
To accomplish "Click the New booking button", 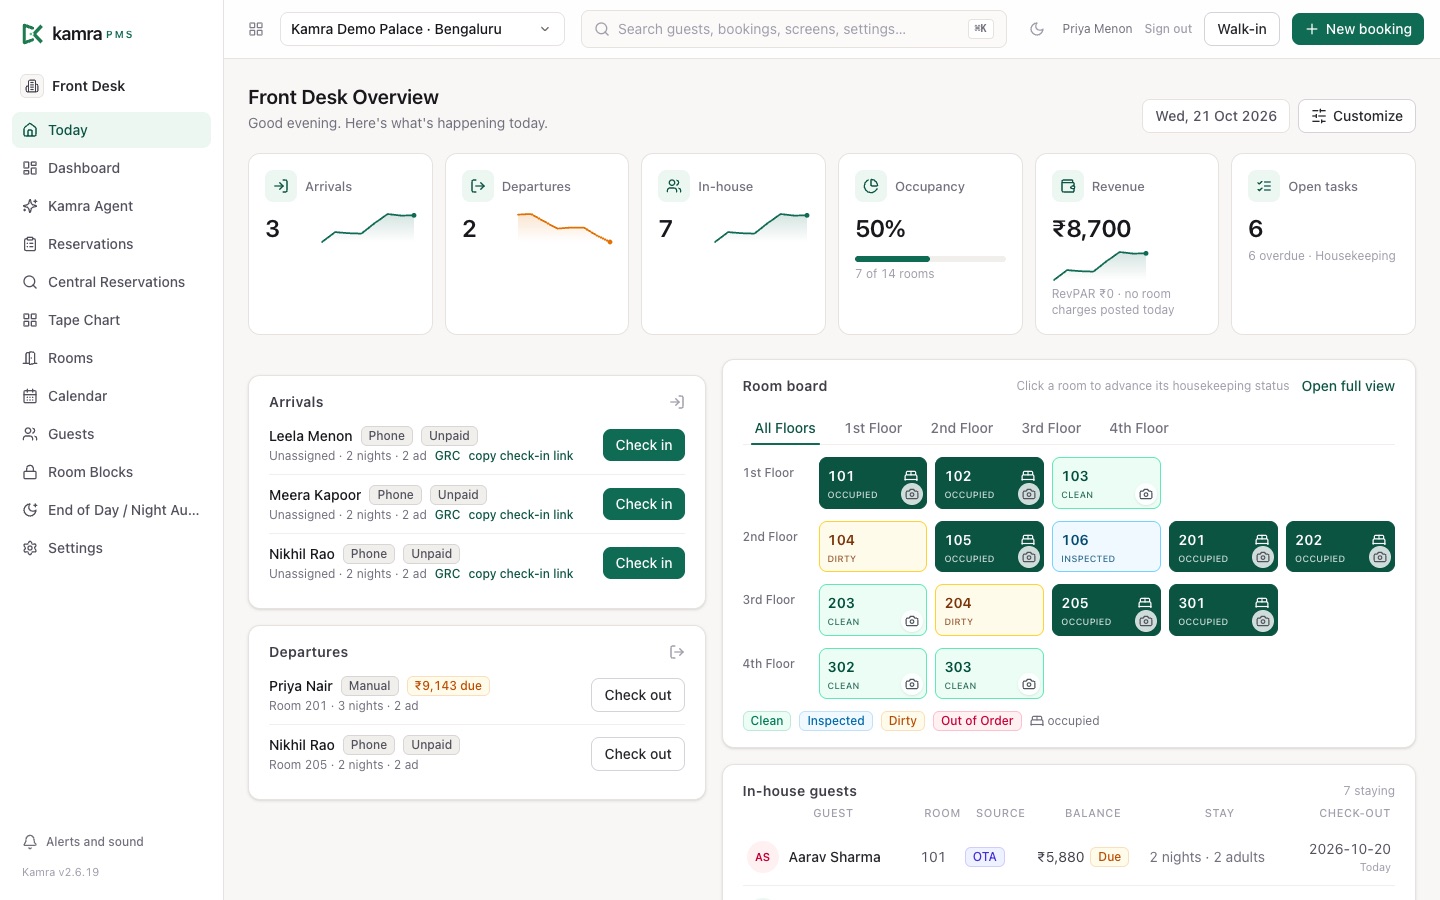I will 1358,29.
